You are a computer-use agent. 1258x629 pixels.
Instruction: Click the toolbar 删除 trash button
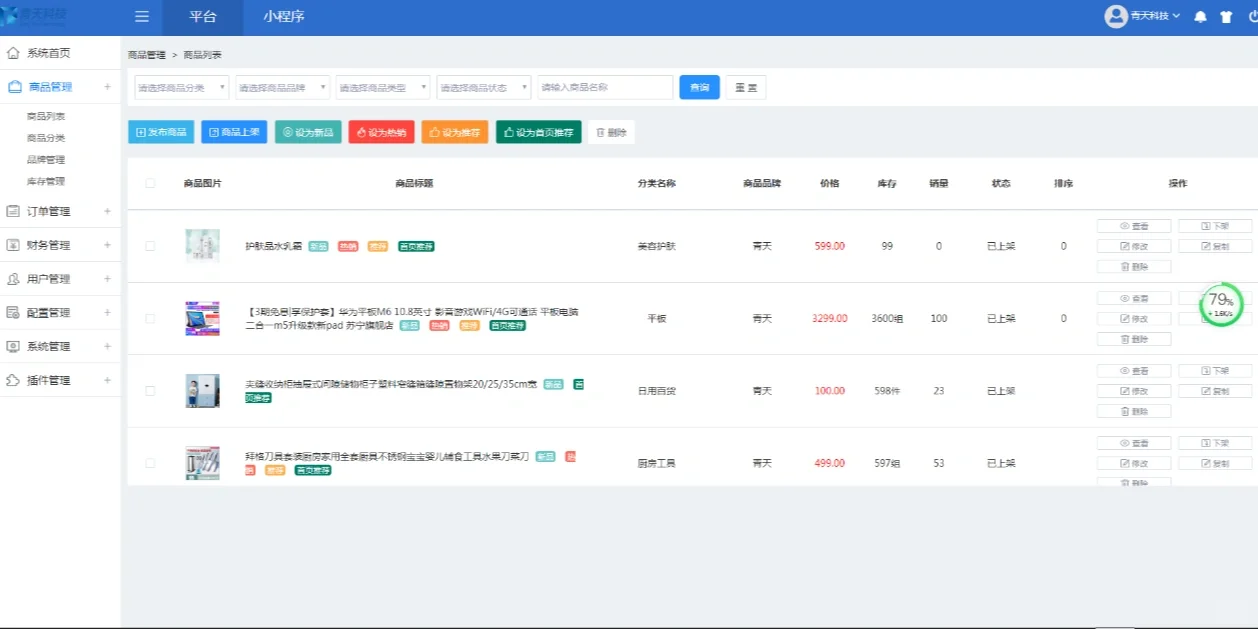point(611,132)
